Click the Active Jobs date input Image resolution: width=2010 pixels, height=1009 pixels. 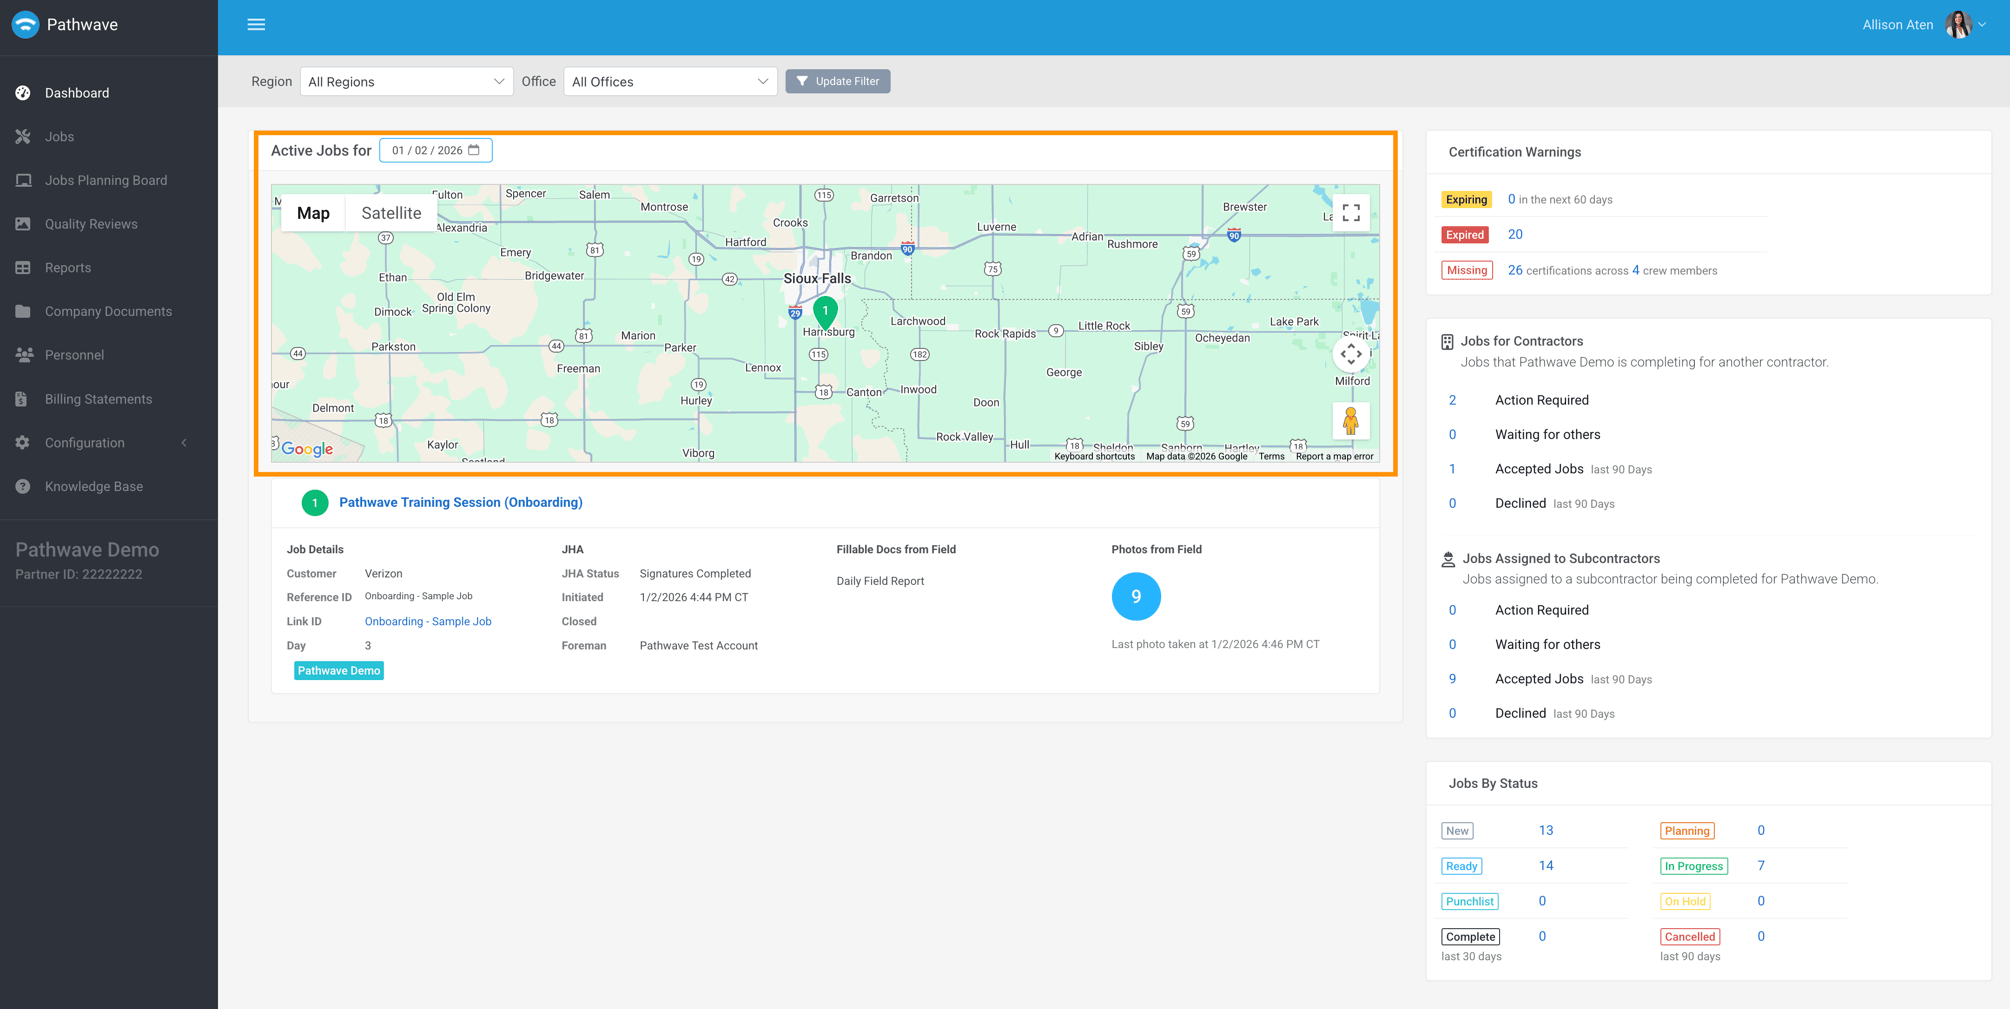tap(436, 150)
